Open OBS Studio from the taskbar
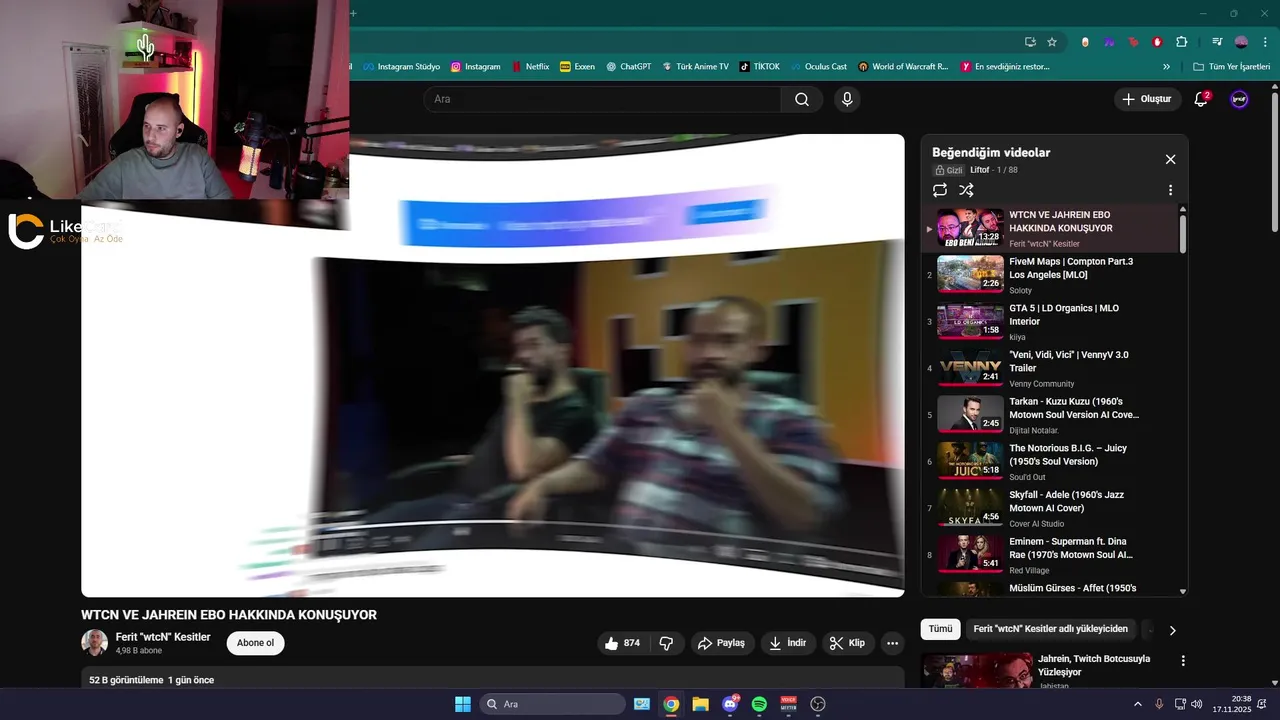This screenshot has height=720, width=1280. [x=818, y=704]
